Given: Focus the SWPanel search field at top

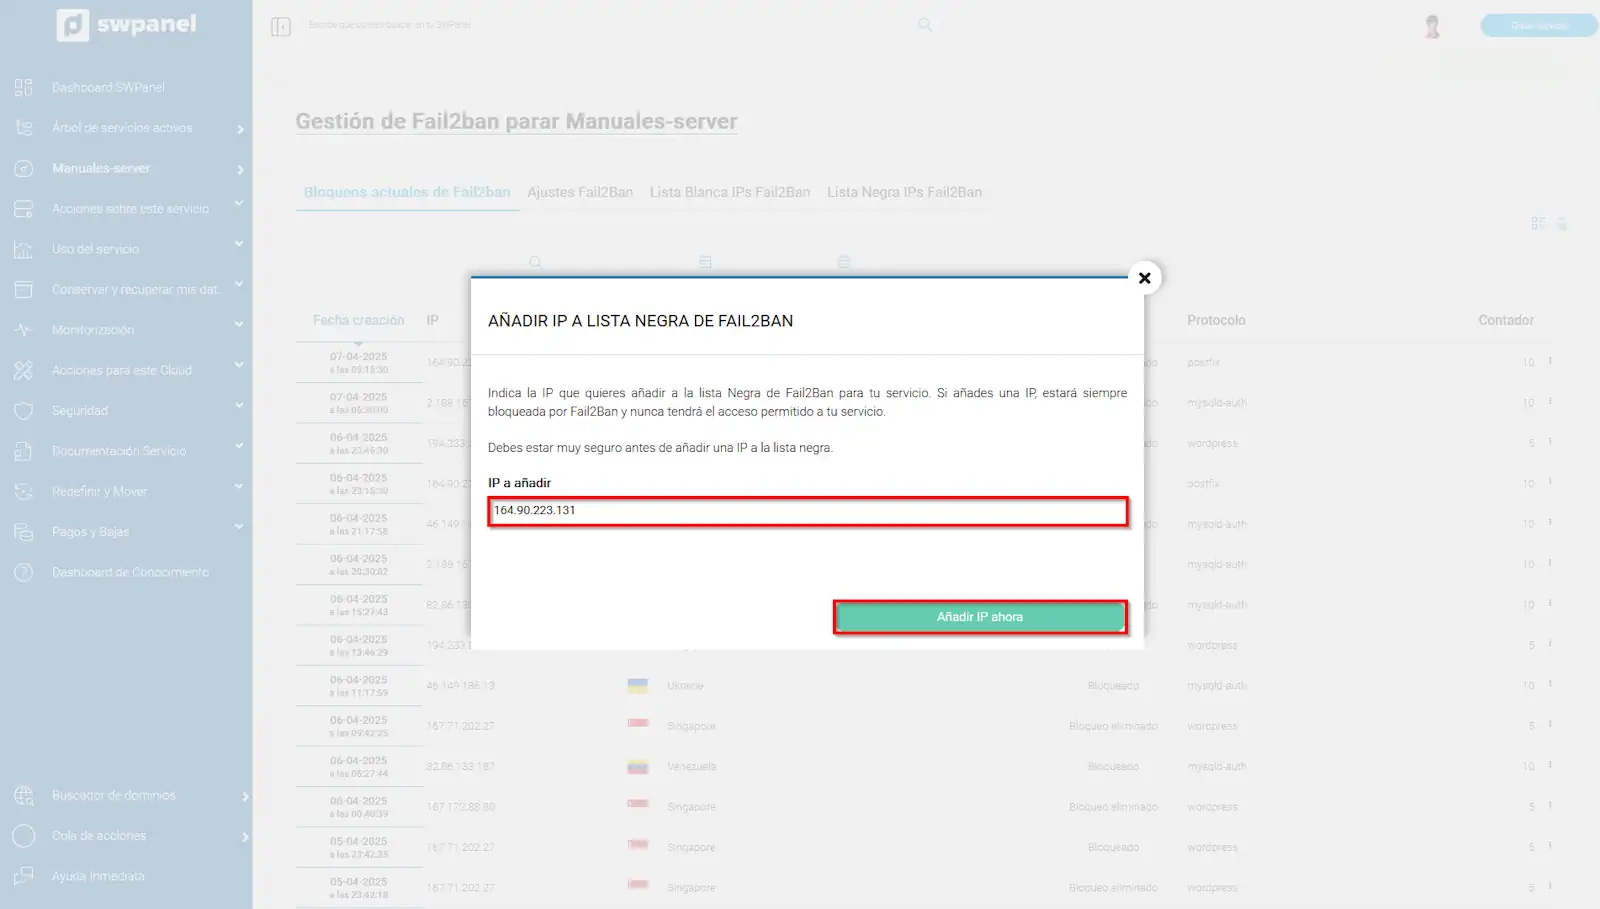Looking at the screenshot, I should click(x=610, y=25).
